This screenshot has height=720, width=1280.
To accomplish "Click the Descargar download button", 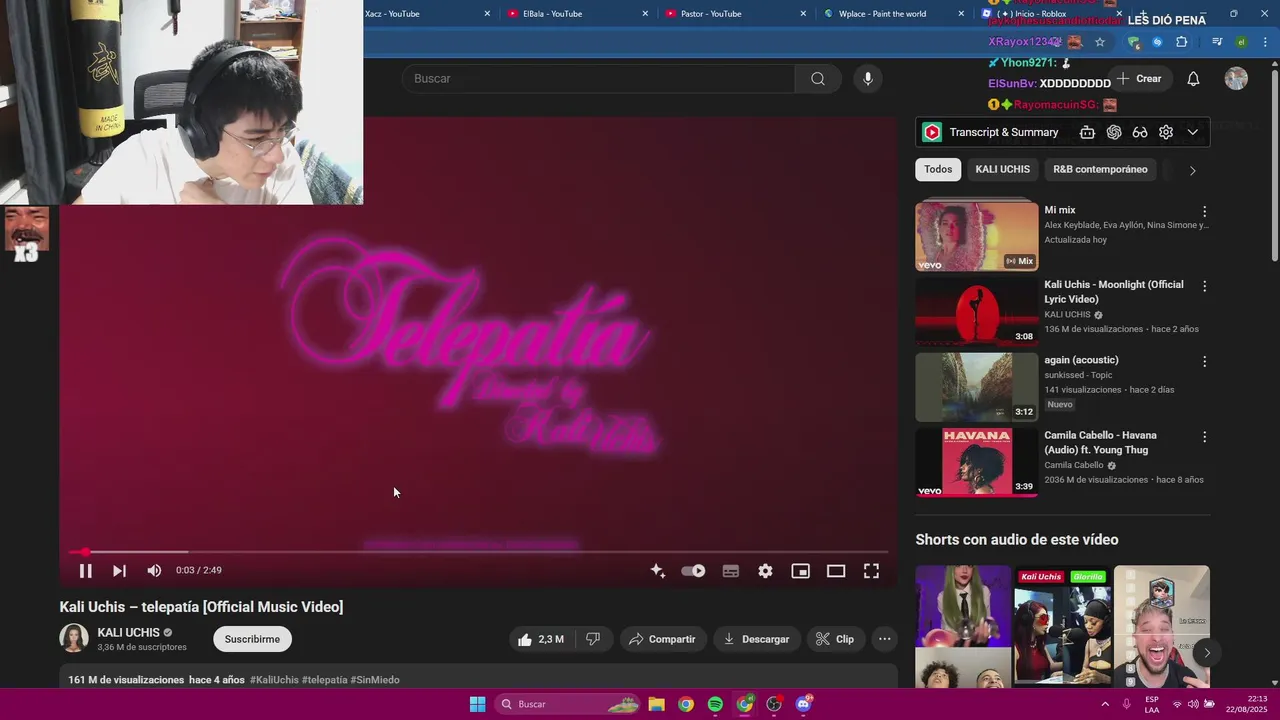I will click(x=757, y=639).
